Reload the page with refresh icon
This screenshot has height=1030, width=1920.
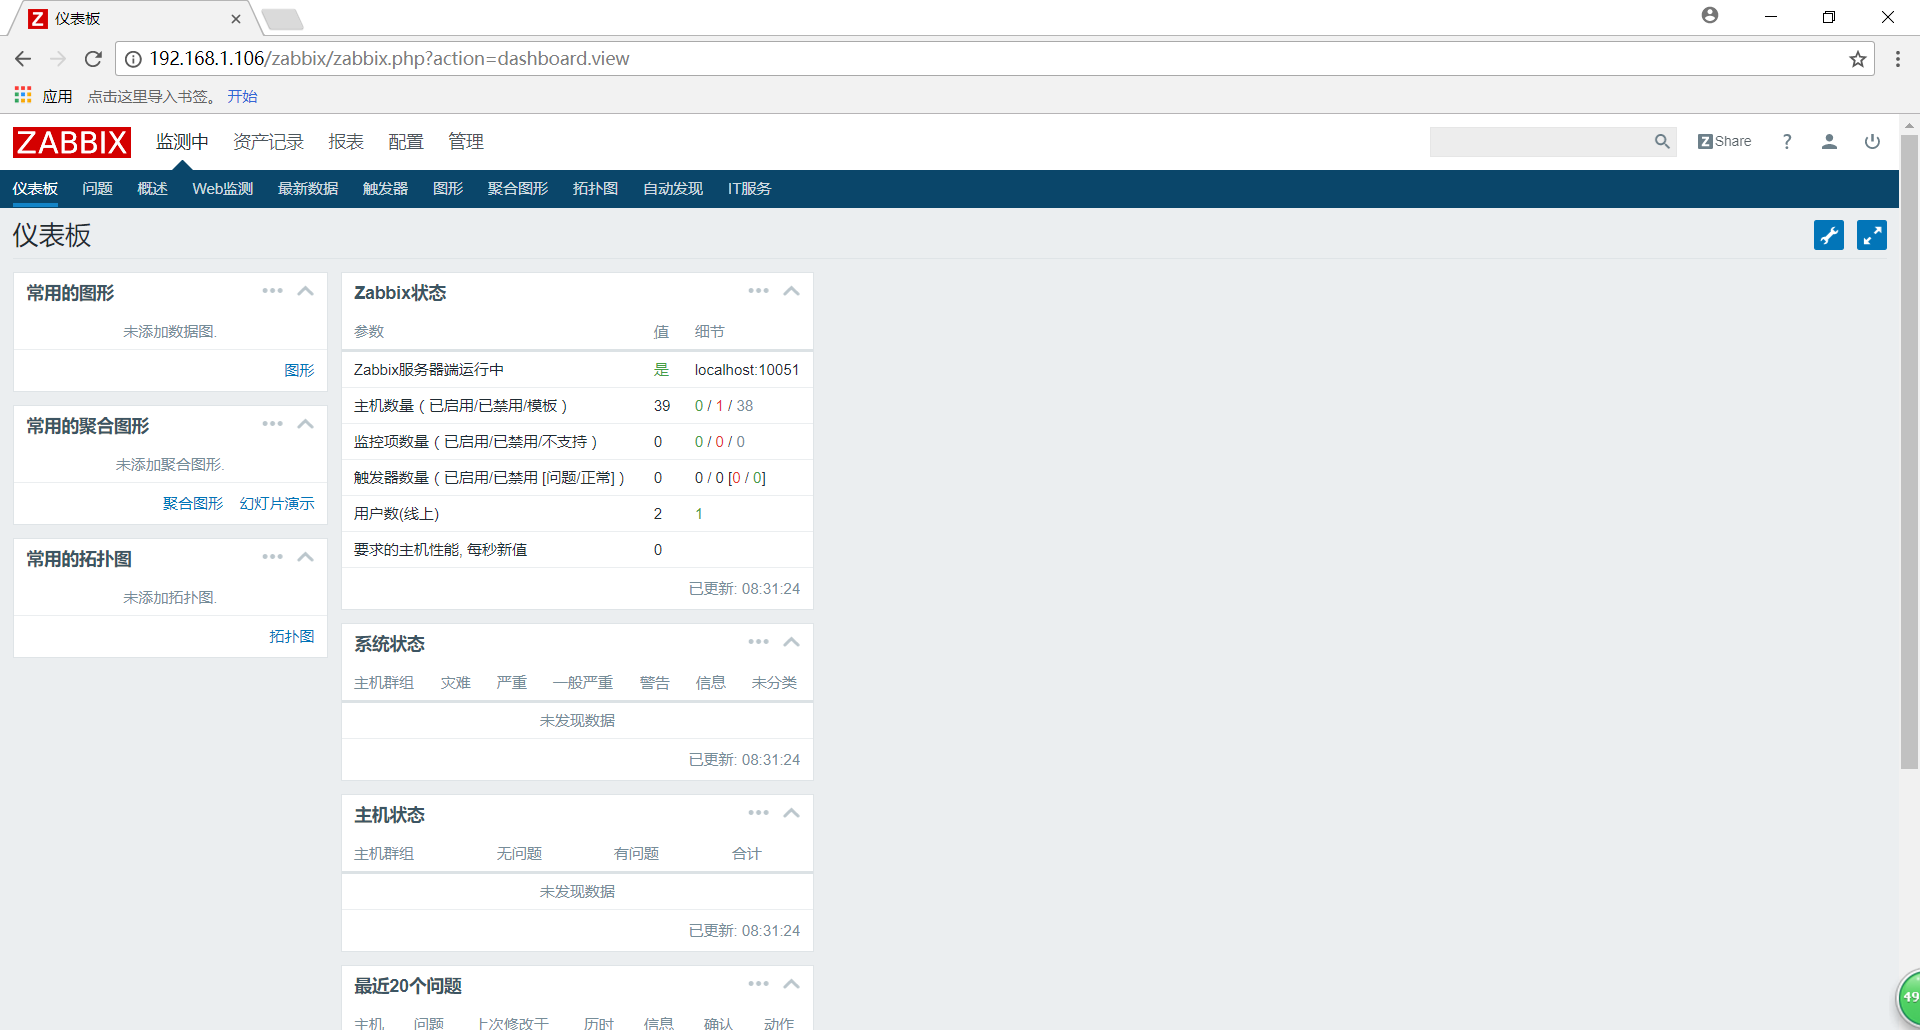93,59
